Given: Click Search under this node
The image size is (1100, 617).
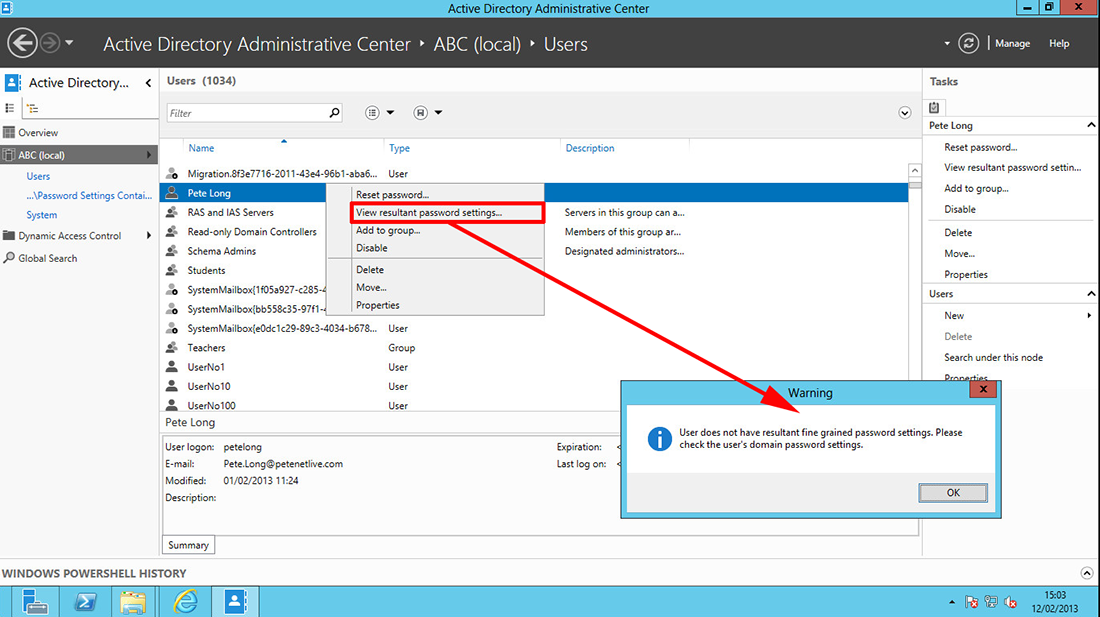Looking at the screenshot, I should coord(993,358).
